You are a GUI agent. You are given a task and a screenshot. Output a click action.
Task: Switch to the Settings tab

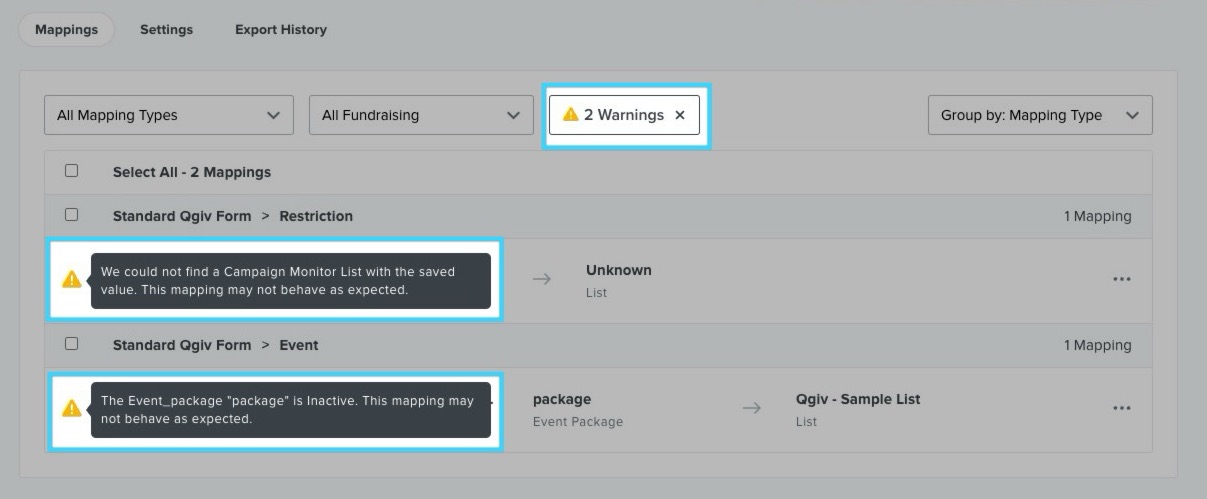[166, 29]
